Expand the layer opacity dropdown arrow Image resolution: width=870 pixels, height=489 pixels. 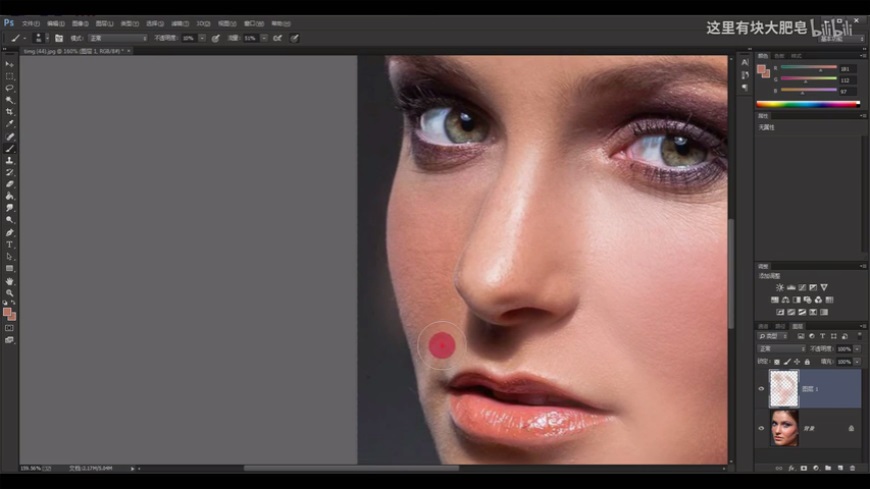(x=857, y=349)
